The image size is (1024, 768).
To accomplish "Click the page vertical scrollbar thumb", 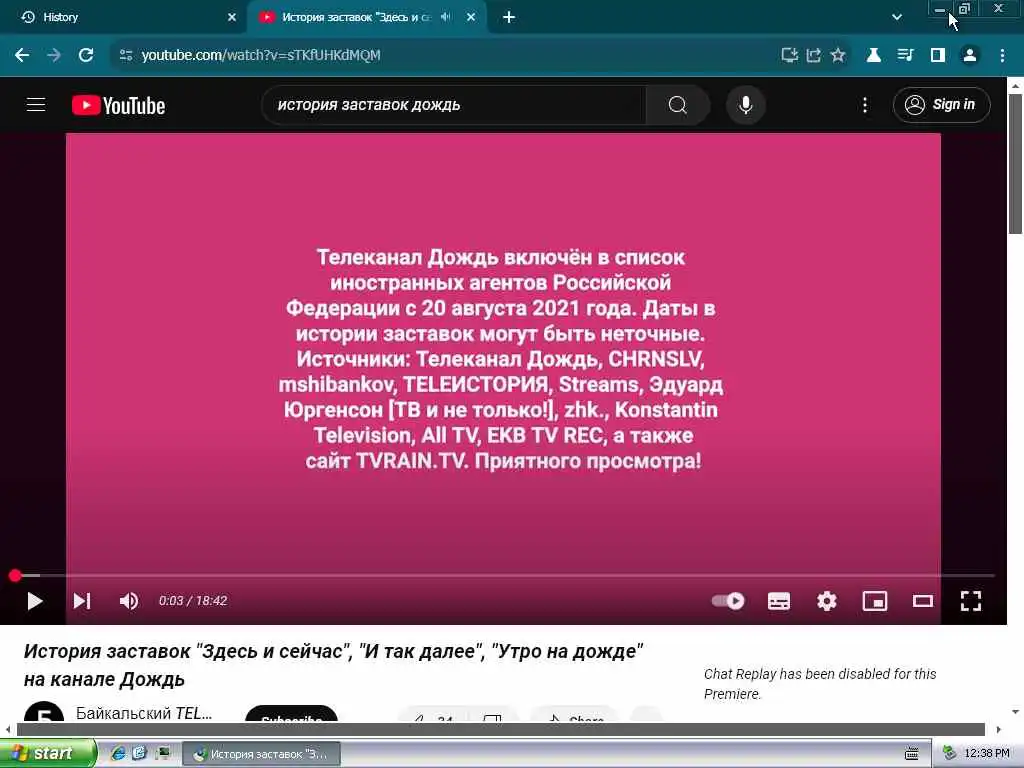I will tap(1015, 163).
